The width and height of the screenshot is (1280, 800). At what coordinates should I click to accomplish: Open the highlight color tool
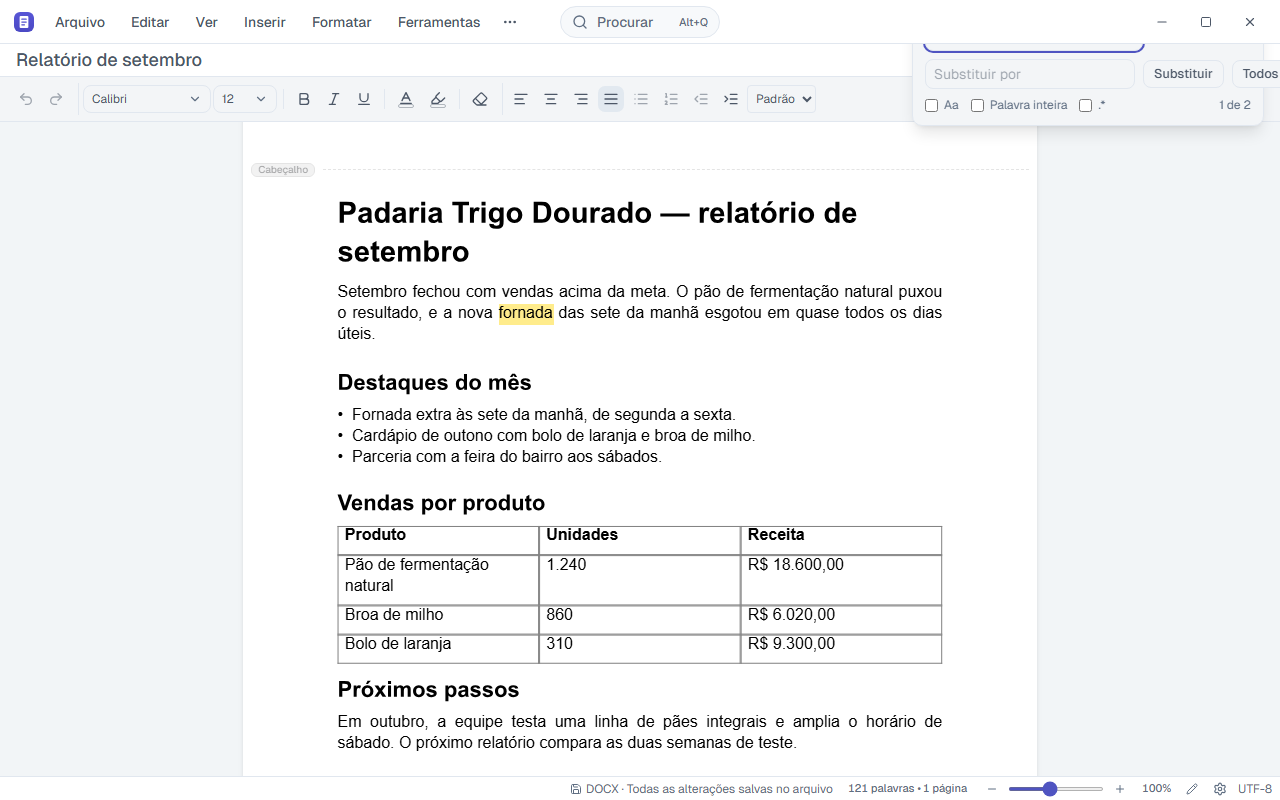[x=438, y=99]
